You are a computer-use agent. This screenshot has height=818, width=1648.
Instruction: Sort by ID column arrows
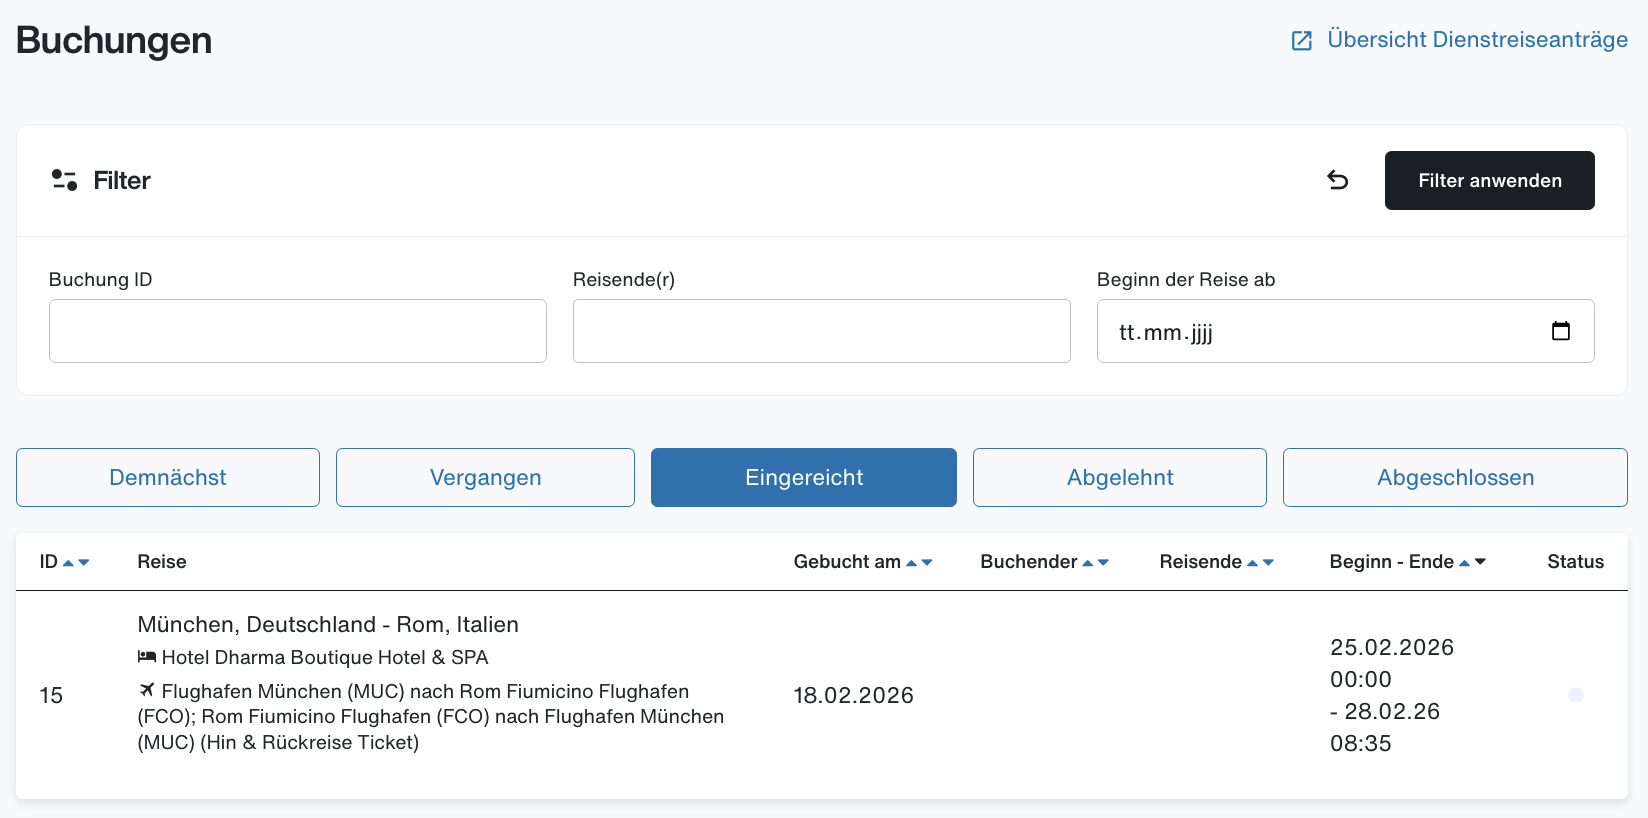pos(76,563)
